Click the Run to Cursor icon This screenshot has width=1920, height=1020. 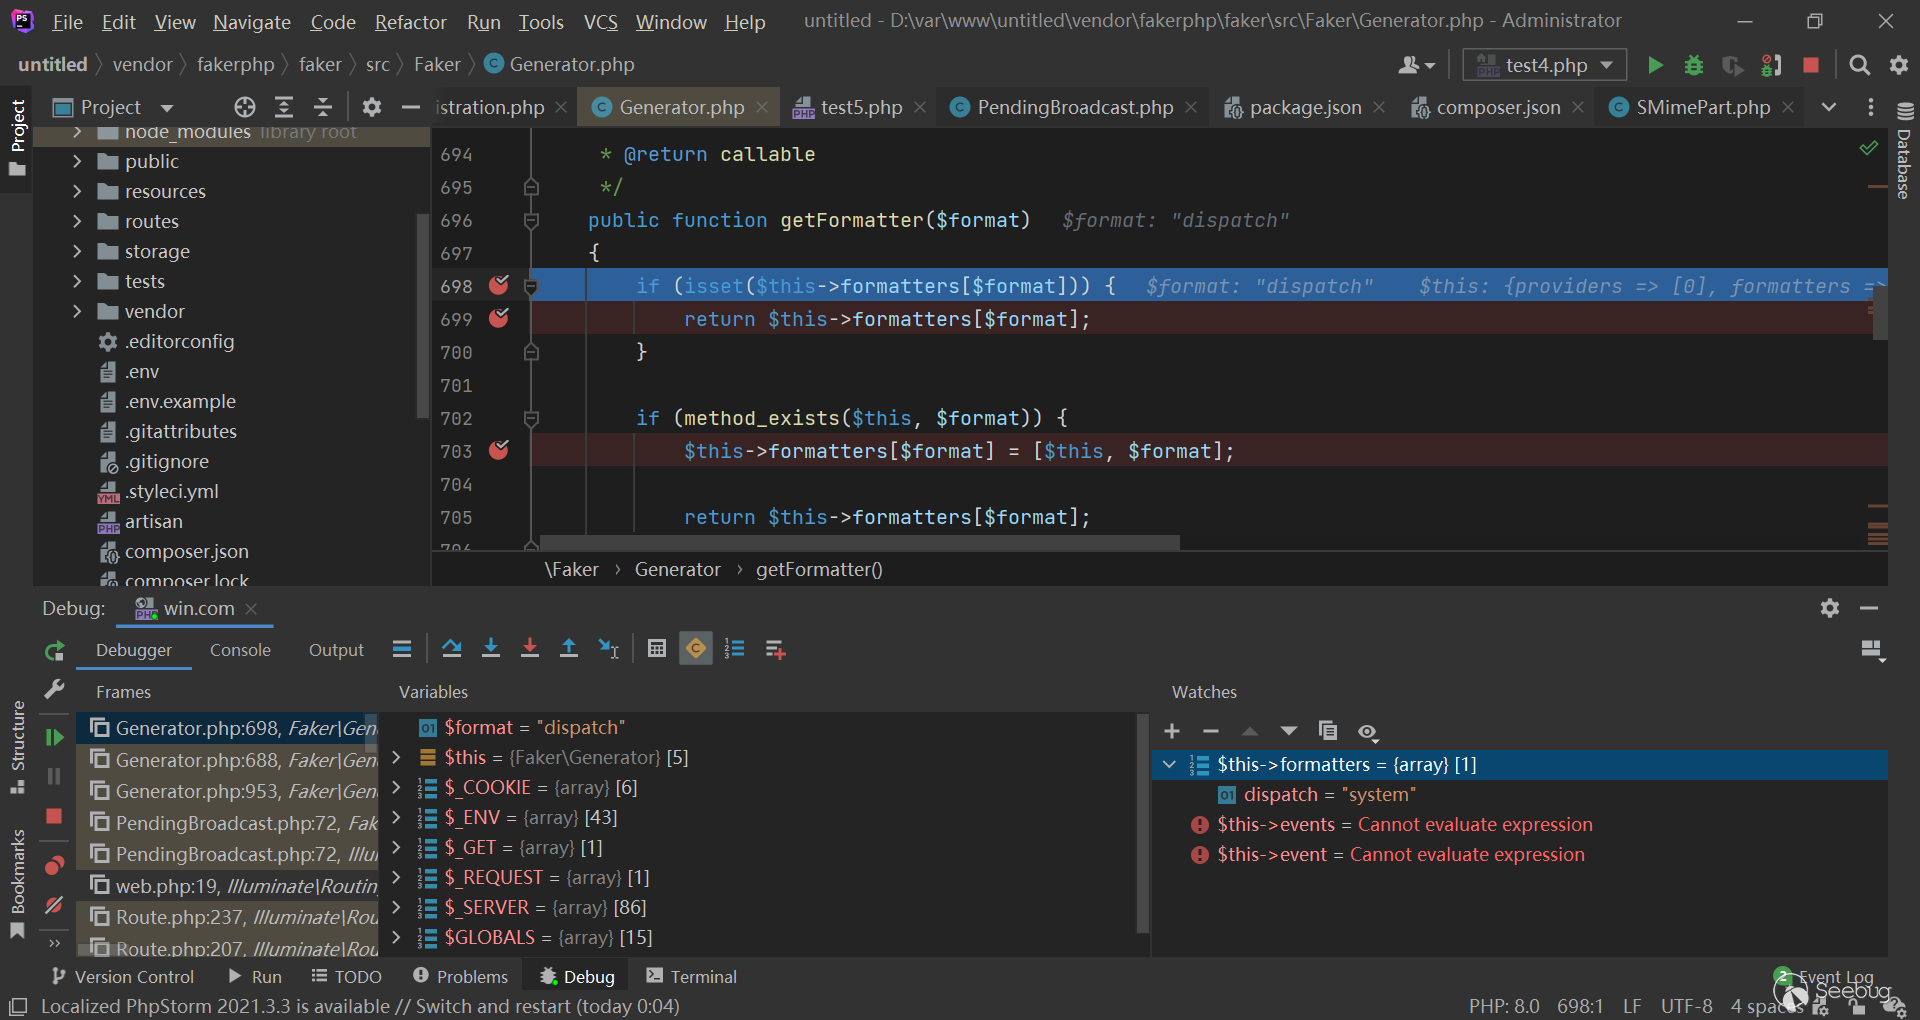pyautogui.click(x=608, y=649)
